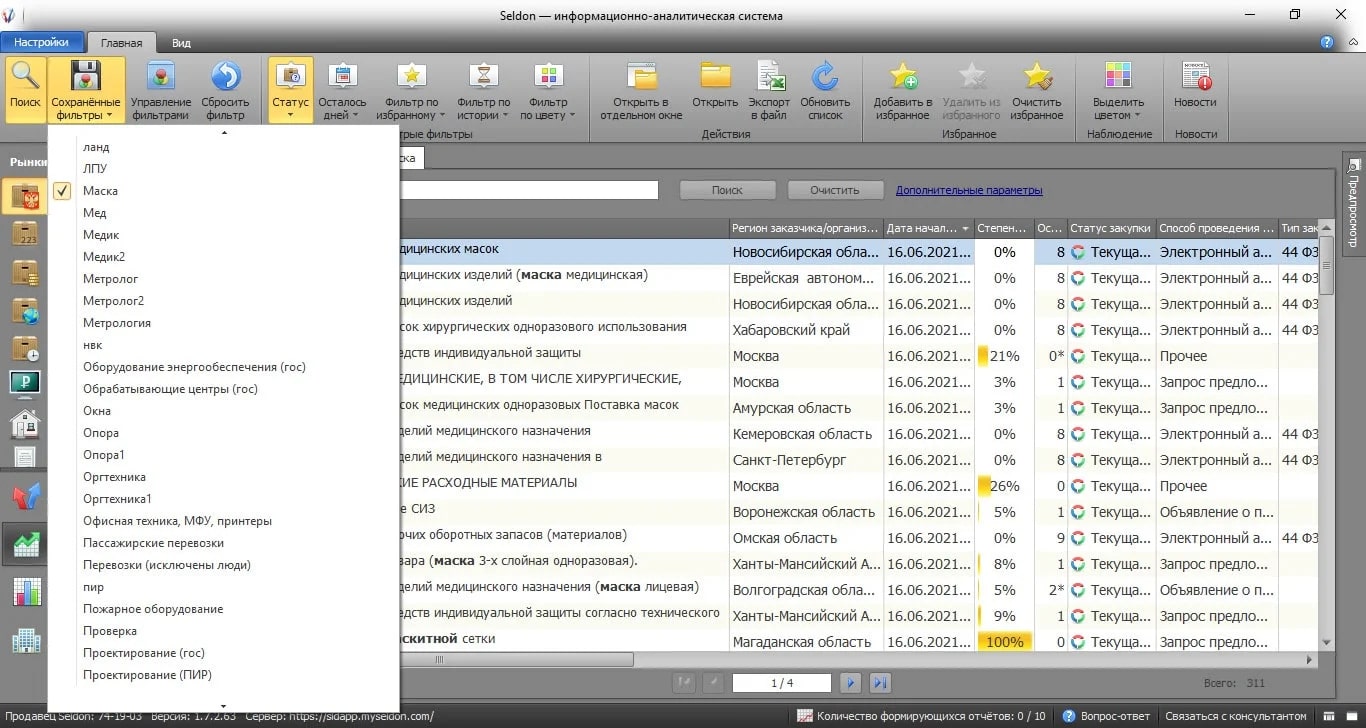1366x728 pixels.
Task: Open Фильтр по цвету dropdown
Action: tap(548, 90)
